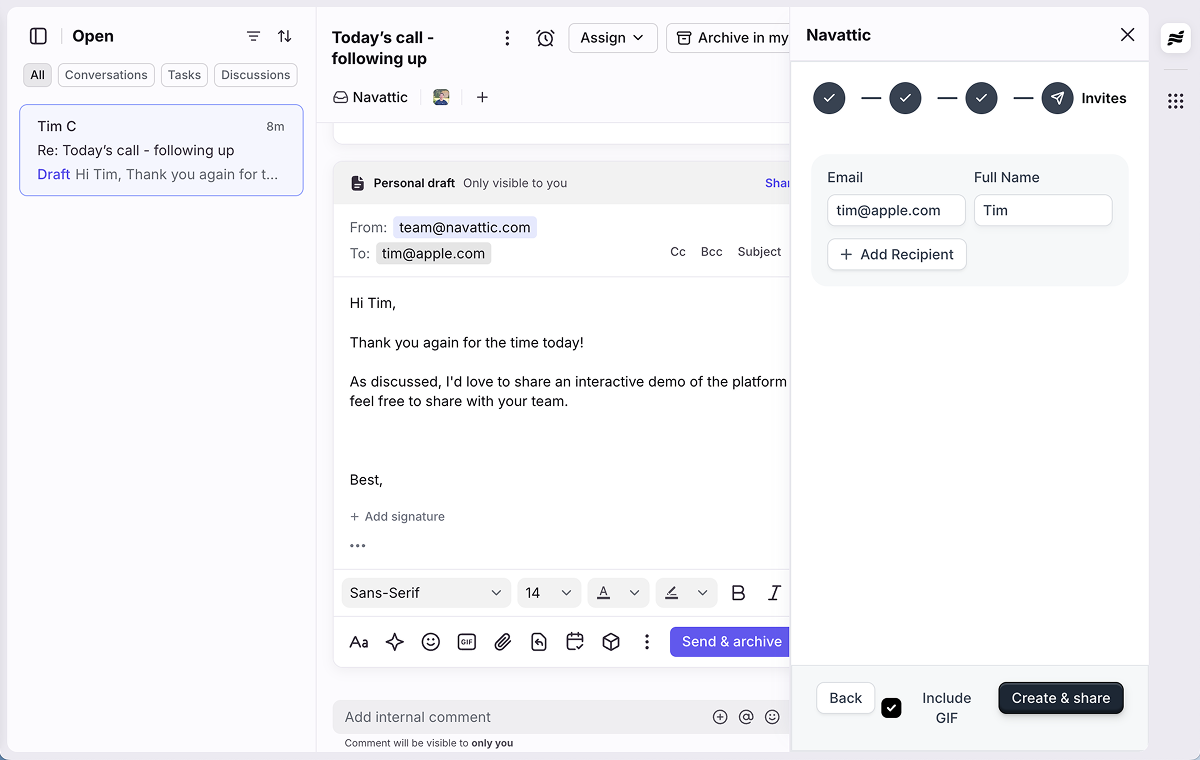1200x760 pixels.
Task: Toggle italic formatting
Action: [774, 592]
